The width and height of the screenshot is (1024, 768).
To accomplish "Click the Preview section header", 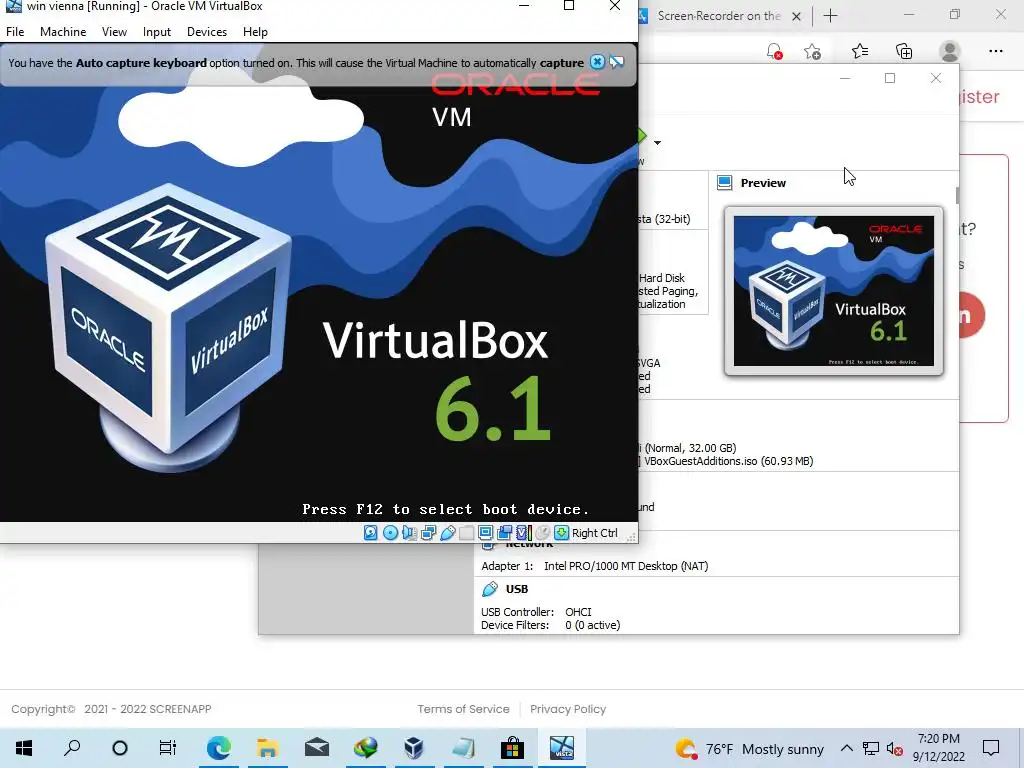I will pyautogui.click(x=763, y=183).
